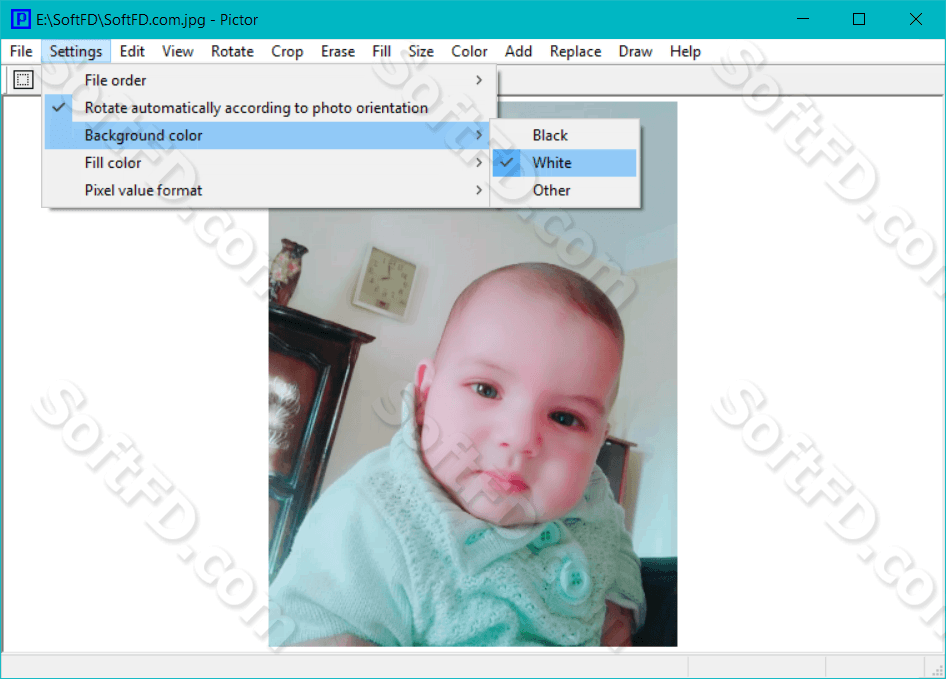The image size is (946, 679).
Task: Expand the Background color submenu
Action: [x=269, y=135]
